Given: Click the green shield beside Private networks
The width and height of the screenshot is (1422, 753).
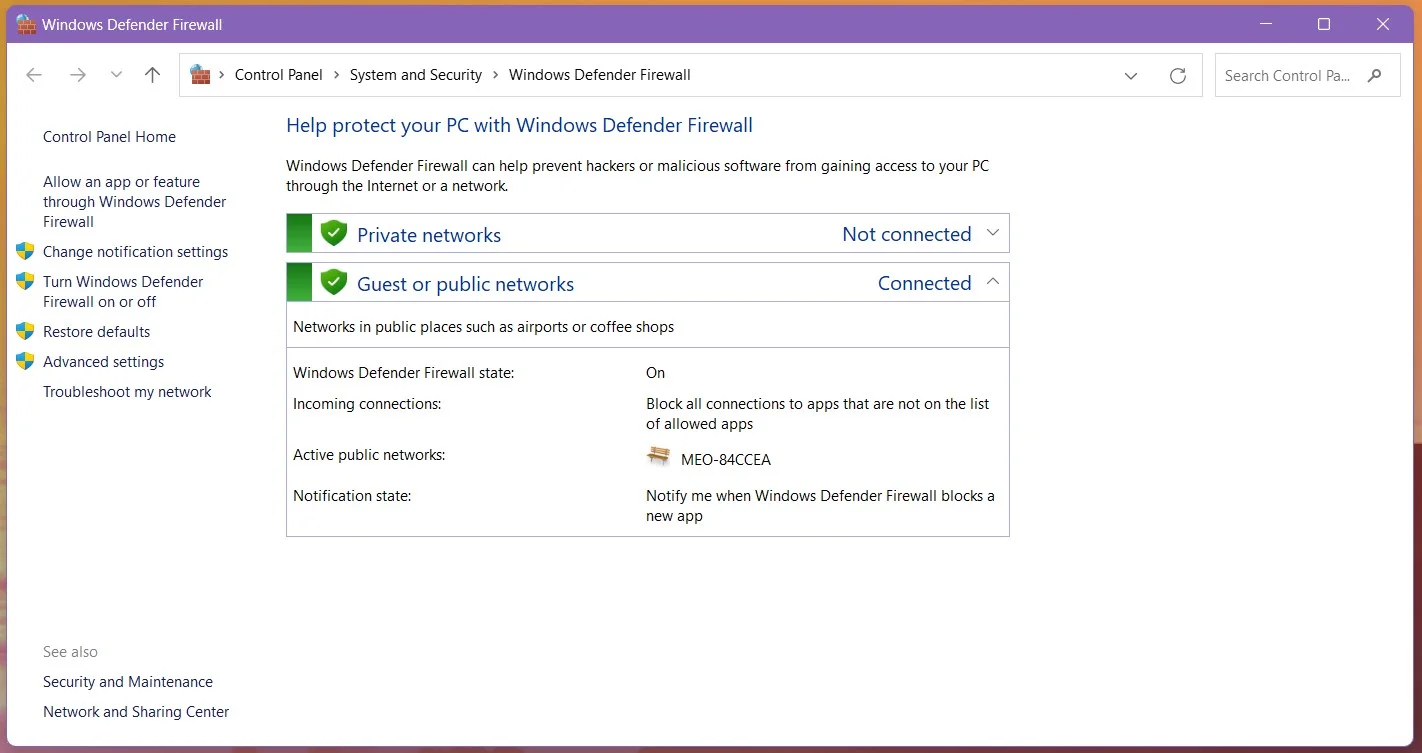Looking at the screenshot, I should [x=333, y=234].
